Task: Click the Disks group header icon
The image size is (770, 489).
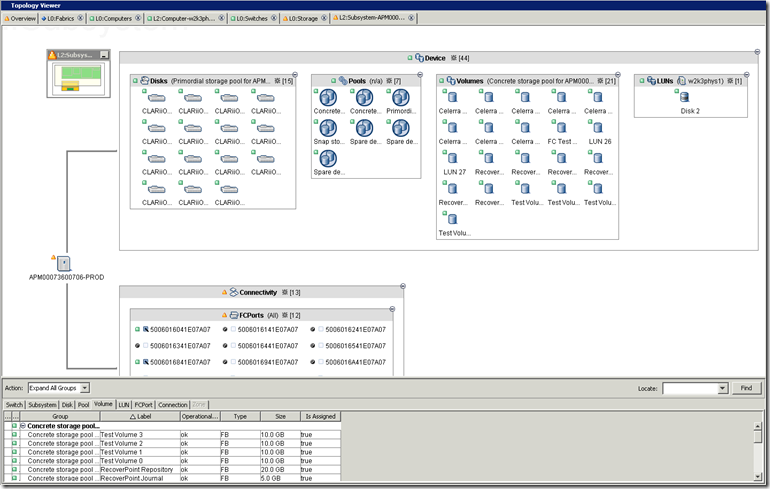Action: [x=144, y=81]
